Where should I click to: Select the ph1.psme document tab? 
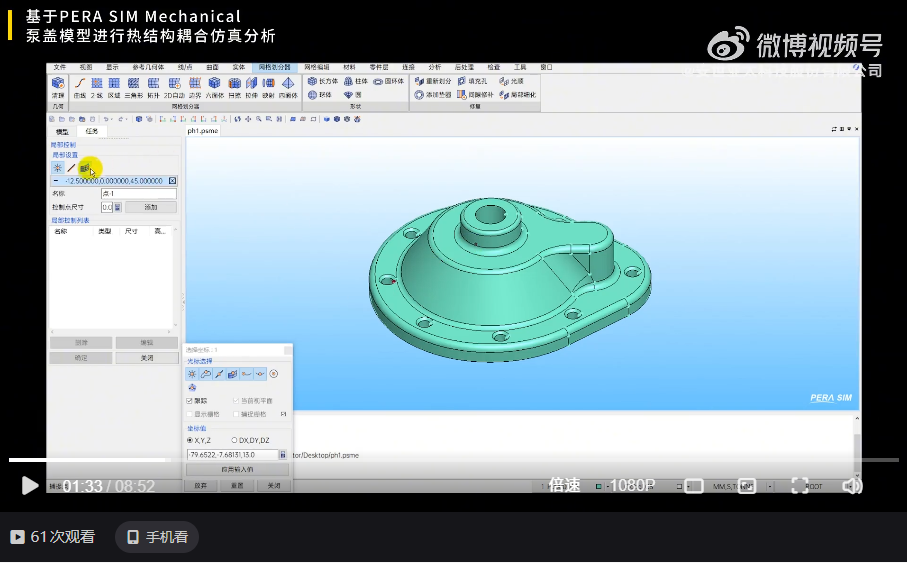(202, 131)
